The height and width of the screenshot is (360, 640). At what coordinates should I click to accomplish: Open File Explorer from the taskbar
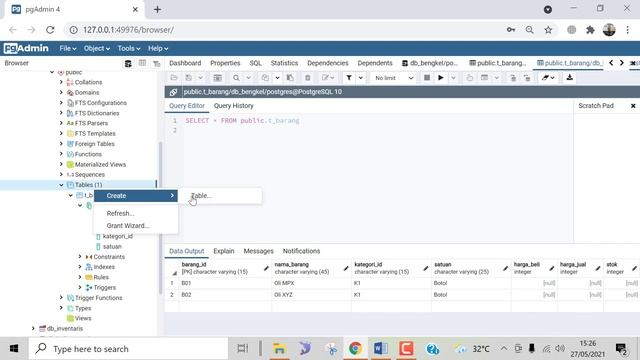[x=280, y=349]
